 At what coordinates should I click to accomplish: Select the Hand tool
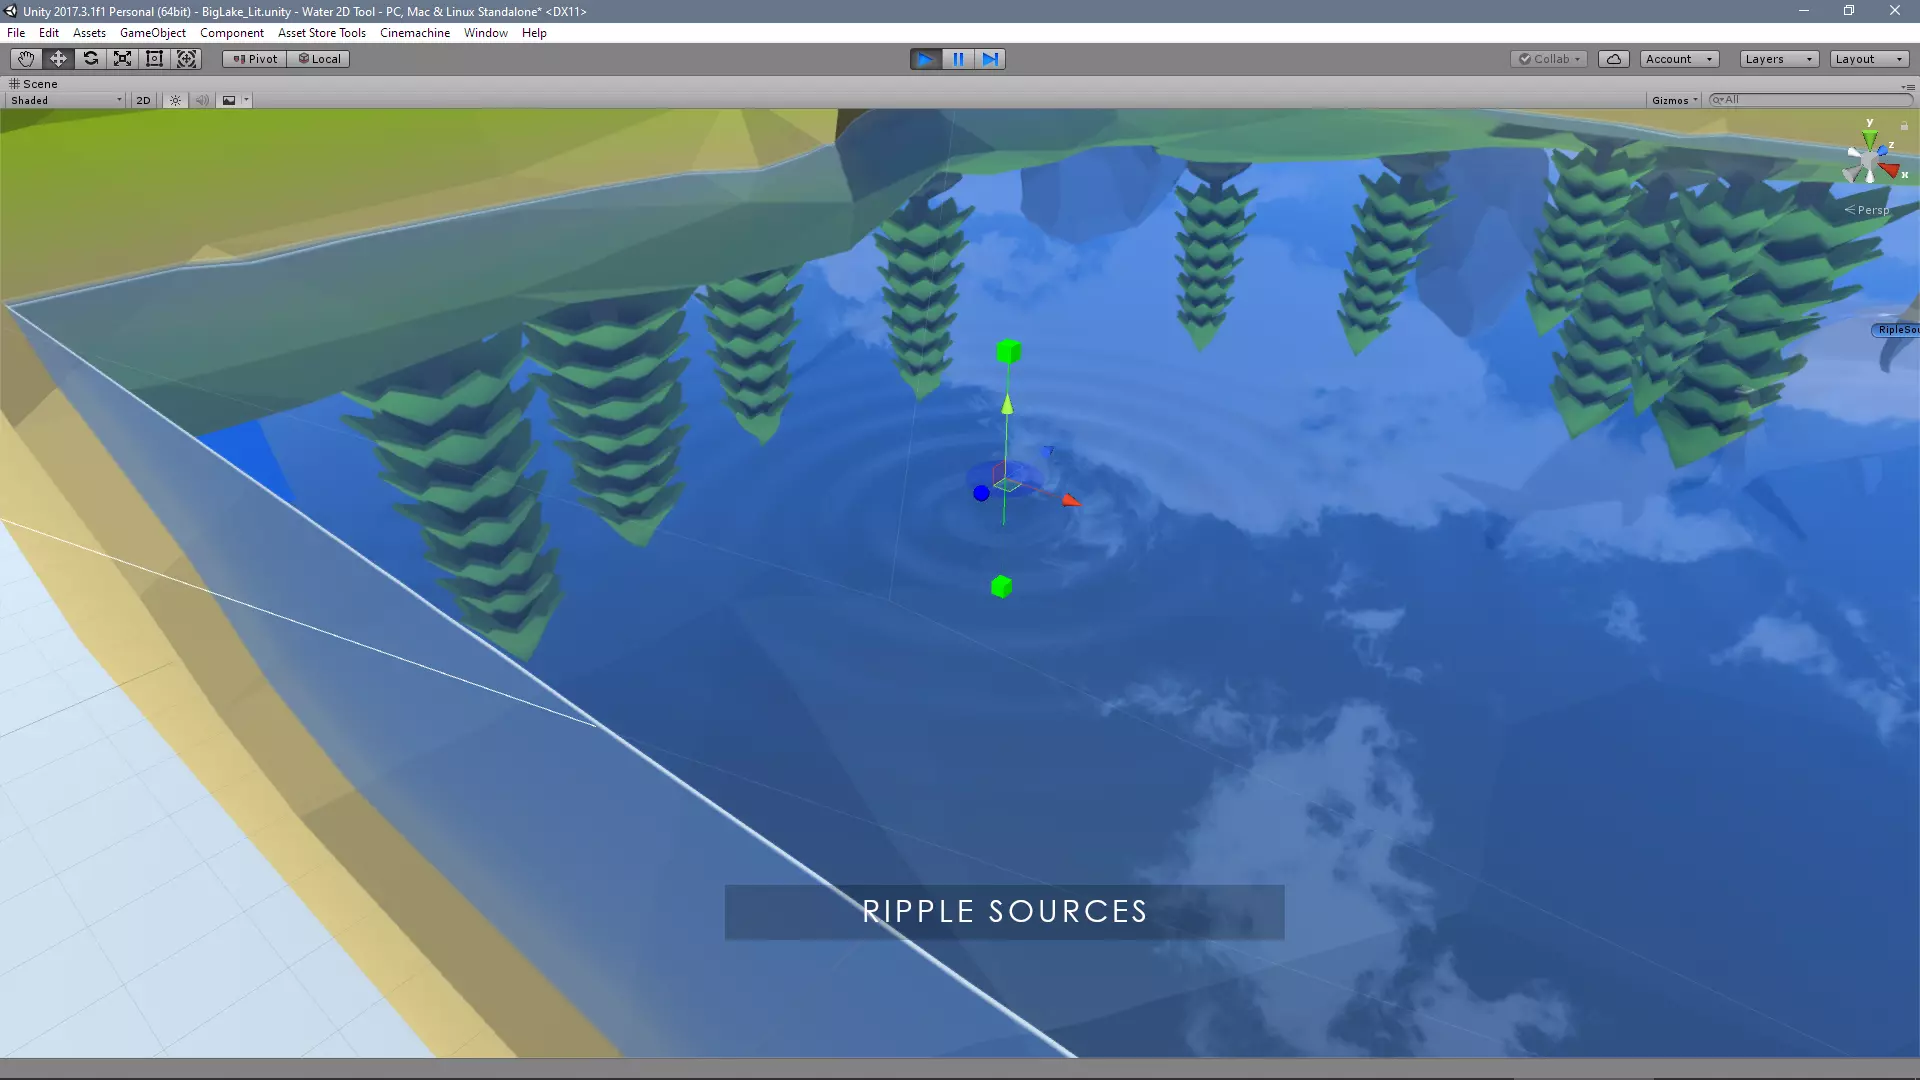(26, 59)
